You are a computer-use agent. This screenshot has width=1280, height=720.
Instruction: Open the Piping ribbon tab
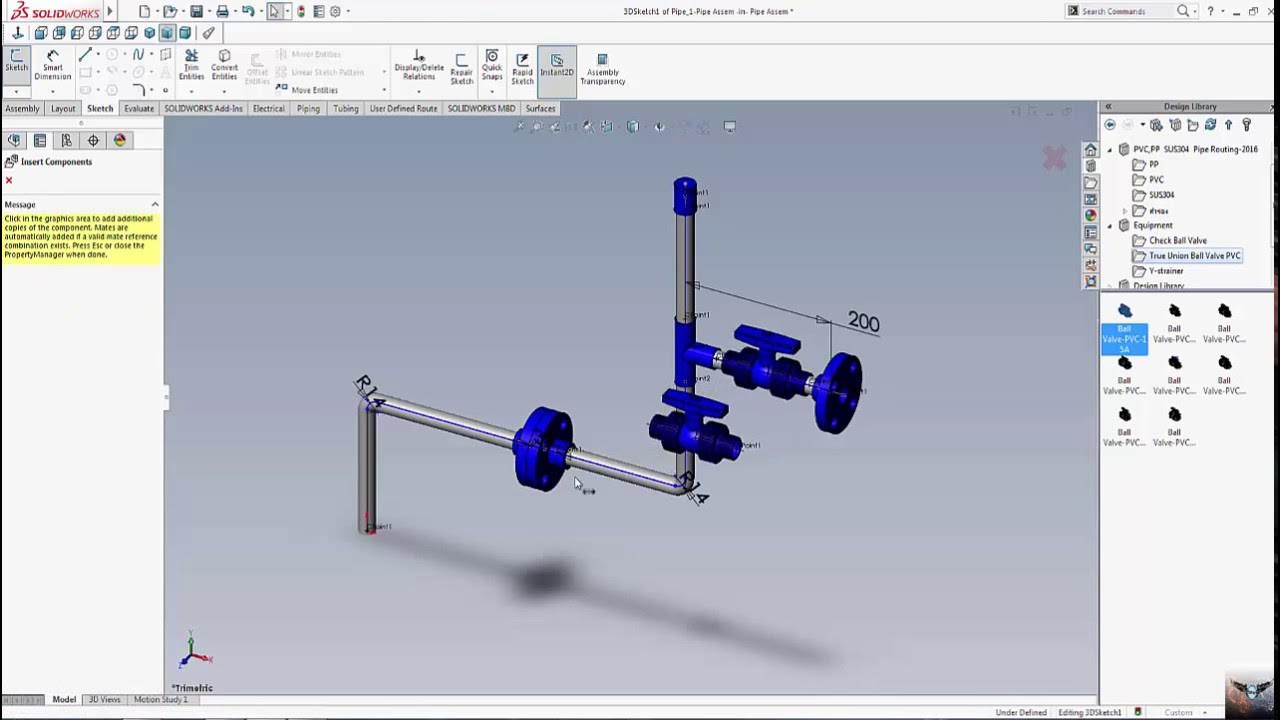pos(308,108)
